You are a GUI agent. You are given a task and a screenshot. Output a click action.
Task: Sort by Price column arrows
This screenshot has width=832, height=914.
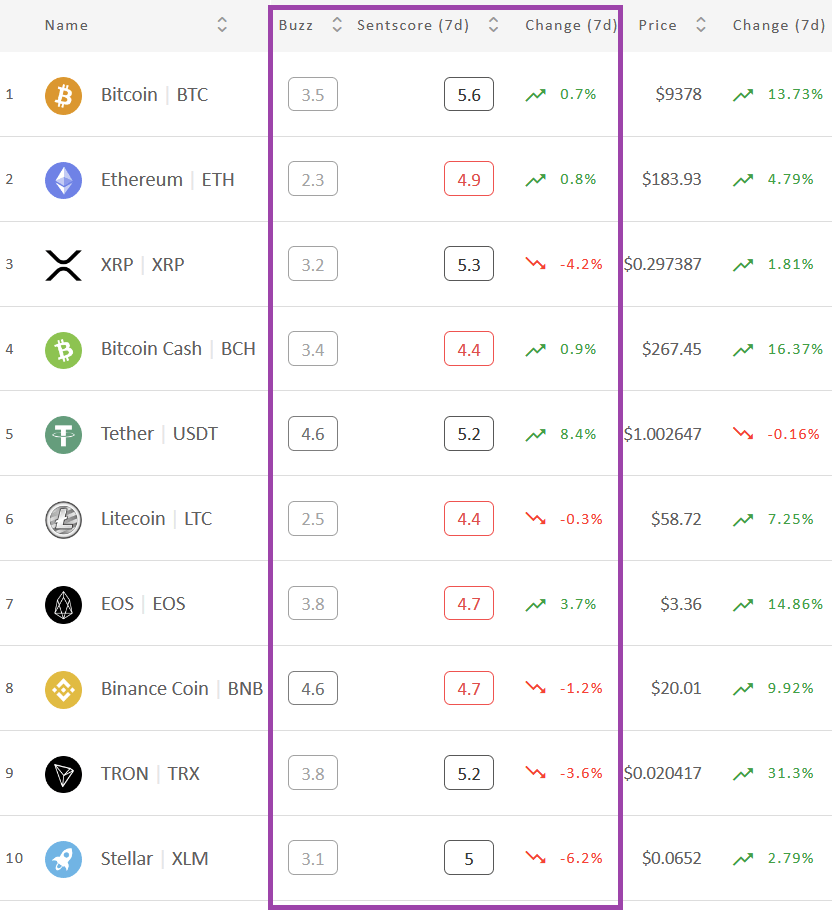[701, 24]
